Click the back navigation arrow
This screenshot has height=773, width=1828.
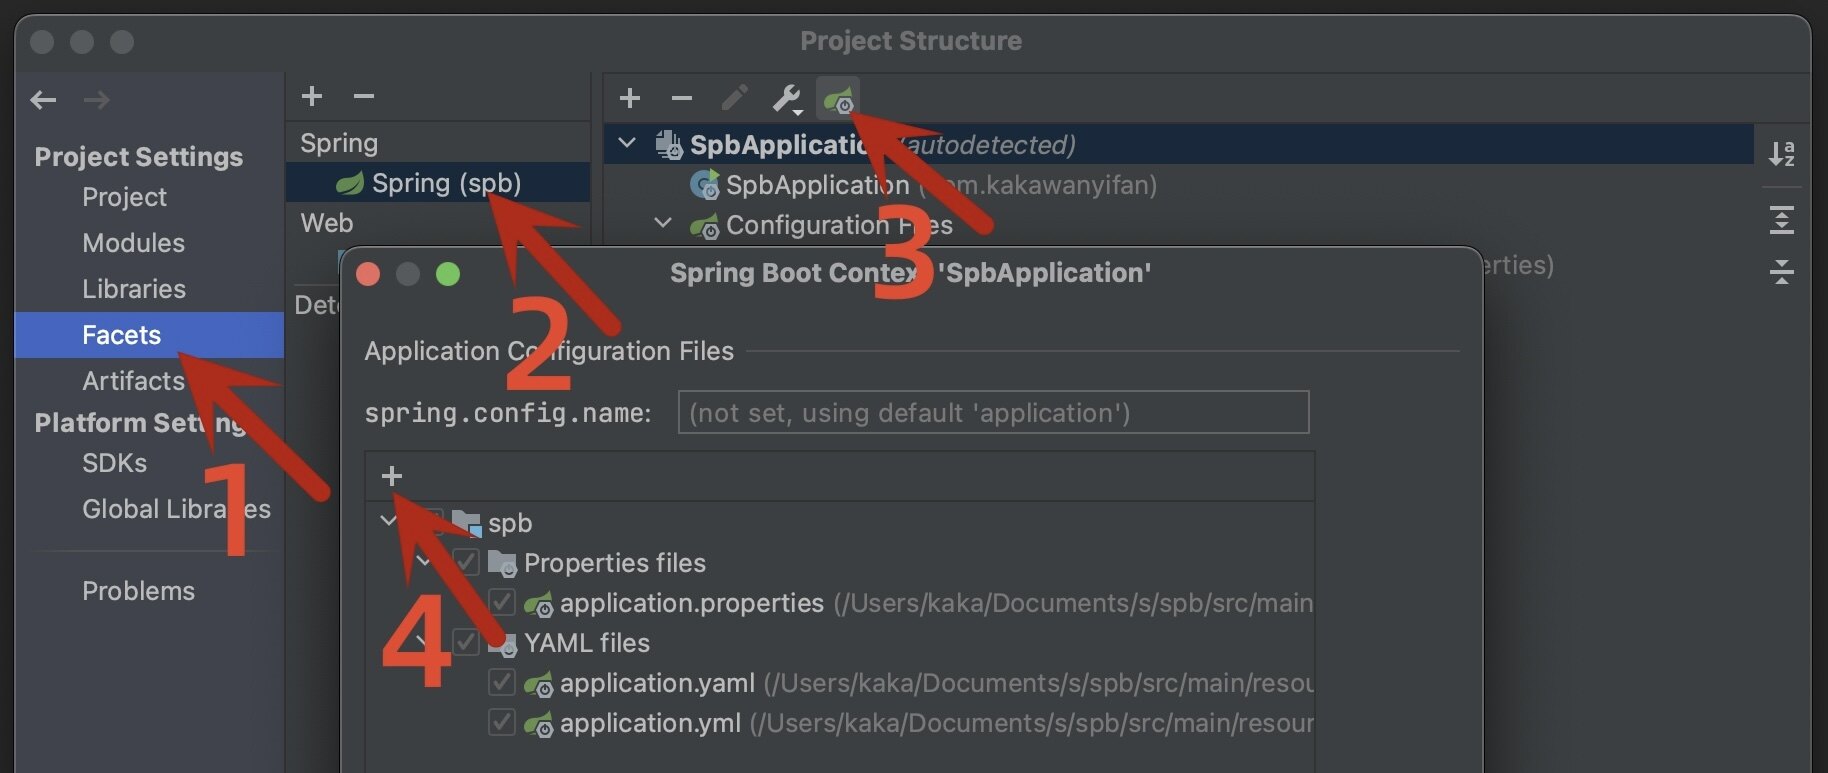pos(43,100)
